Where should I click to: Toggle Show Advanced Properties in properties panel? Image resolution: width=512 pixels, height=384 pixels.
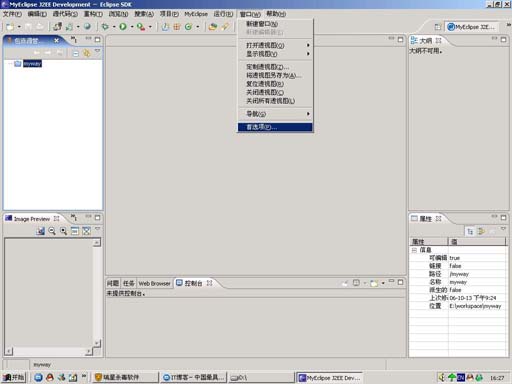point(481,231)
